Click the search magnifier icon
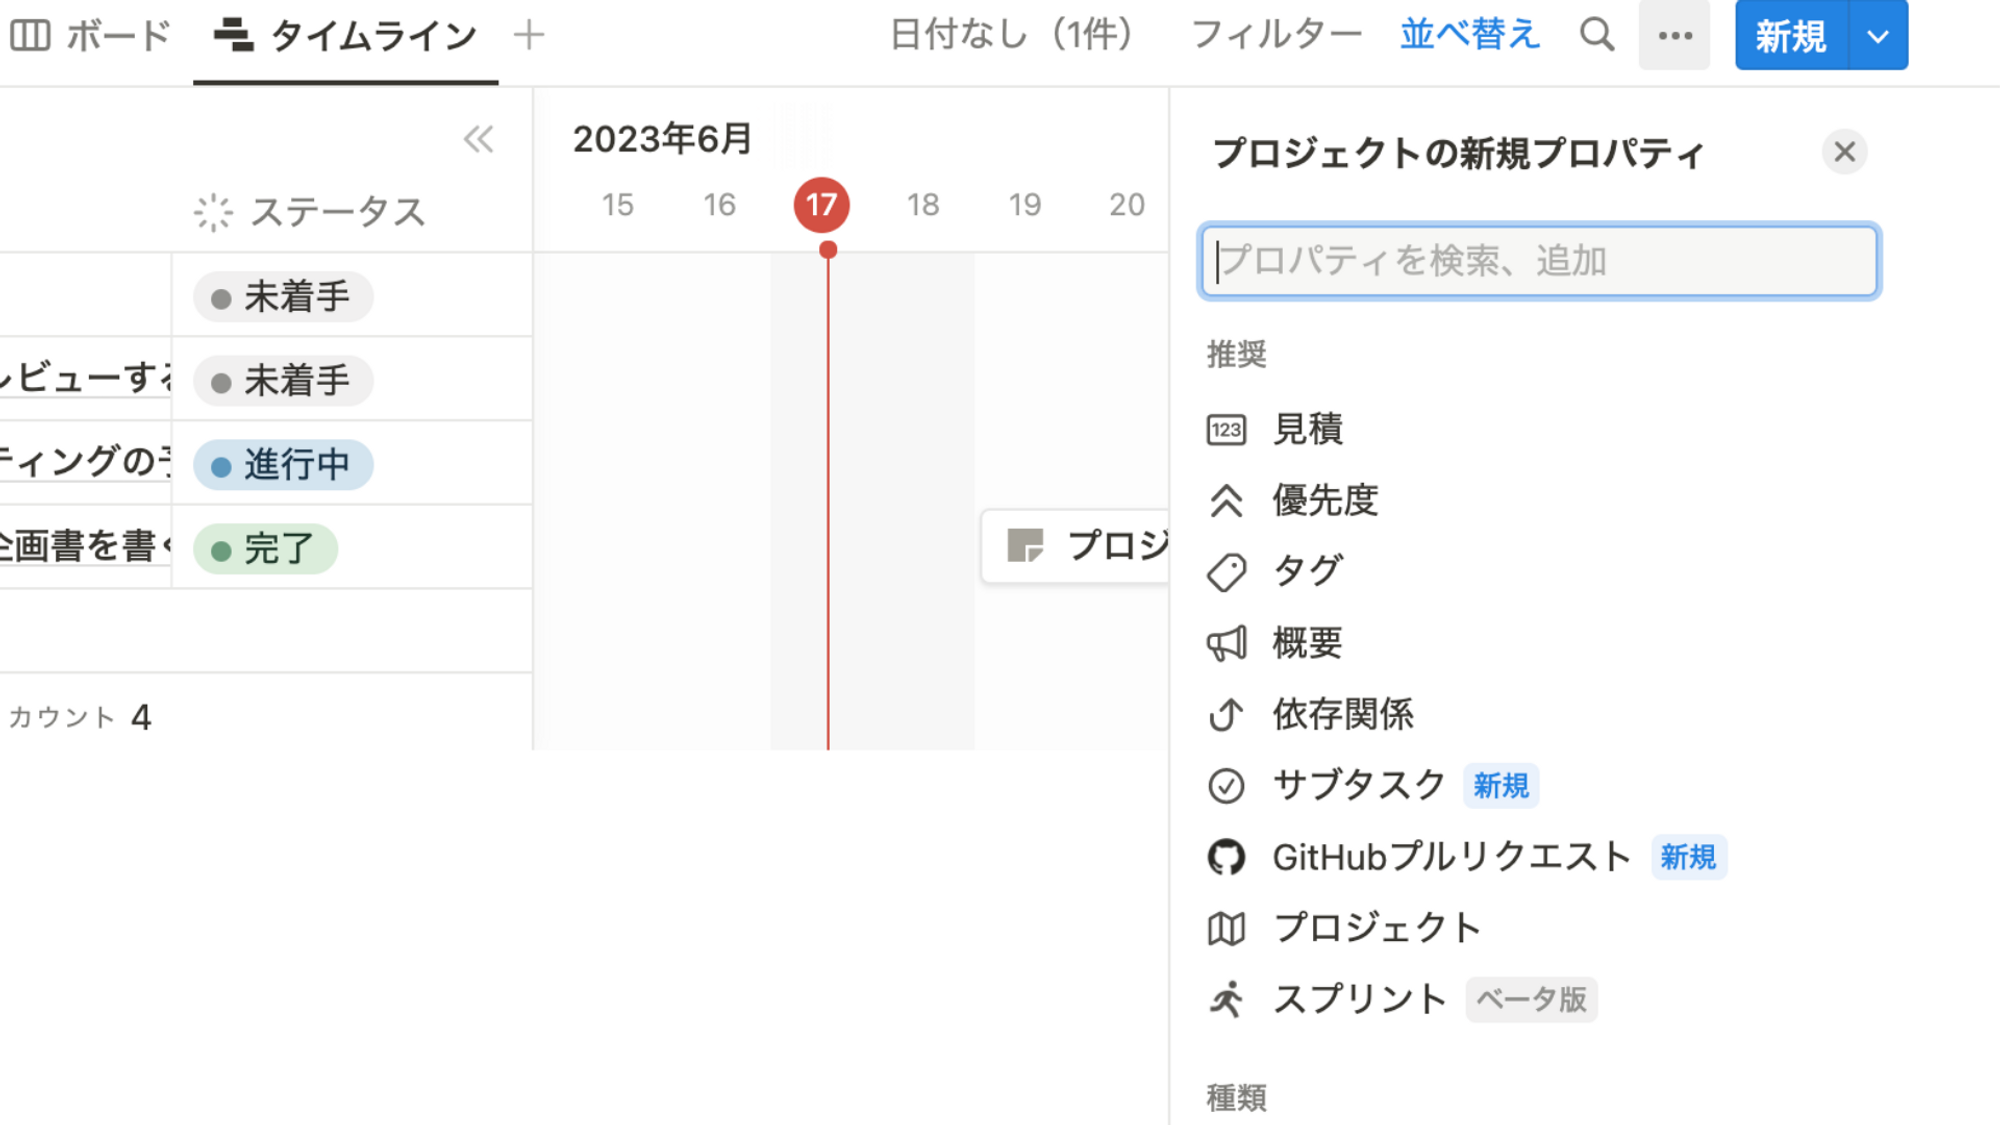 (1596, 35)
